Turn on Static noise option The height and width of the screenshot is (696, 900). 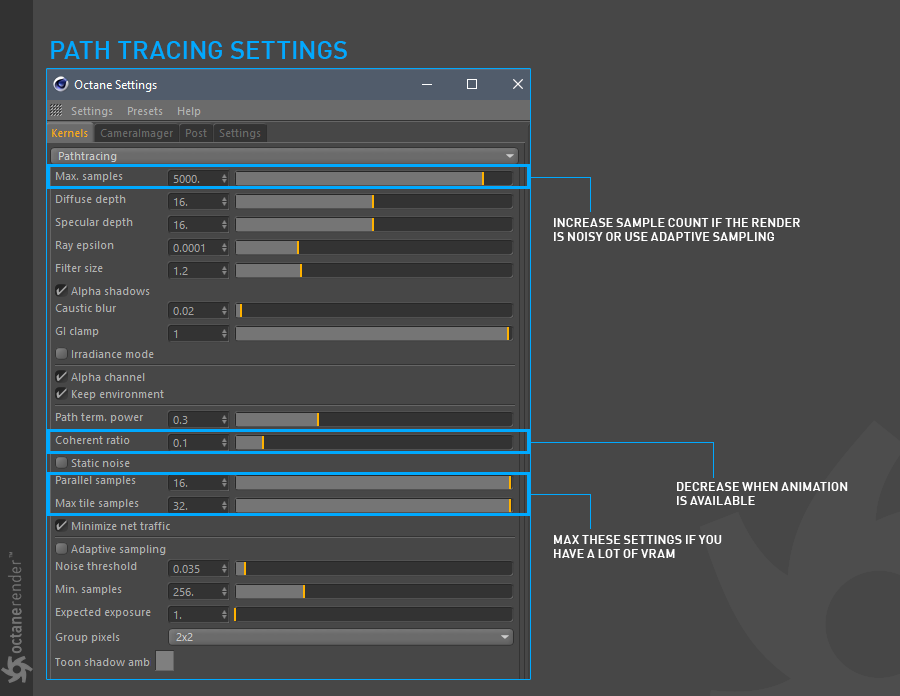[62, 463]
